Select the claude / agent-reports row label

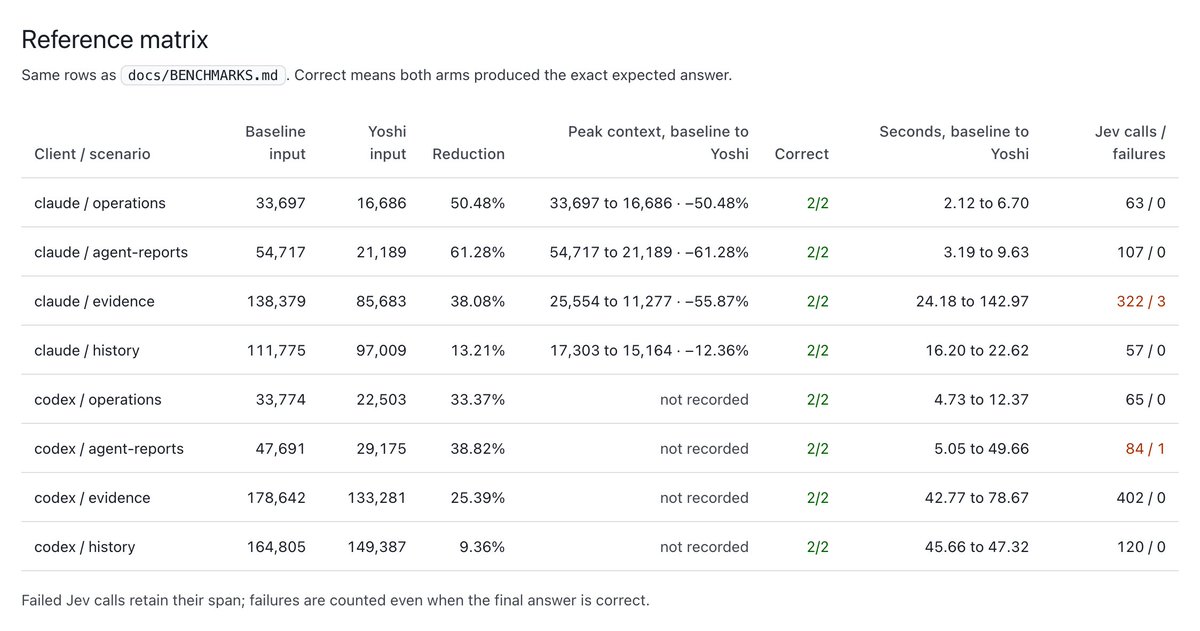pos(111,252)
